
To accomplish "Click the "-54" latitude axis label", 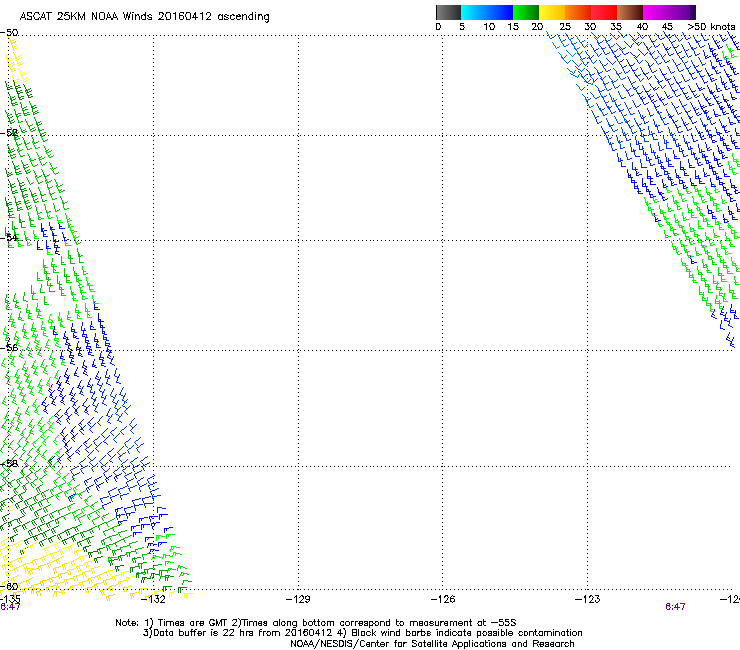I will click(9, 237).
